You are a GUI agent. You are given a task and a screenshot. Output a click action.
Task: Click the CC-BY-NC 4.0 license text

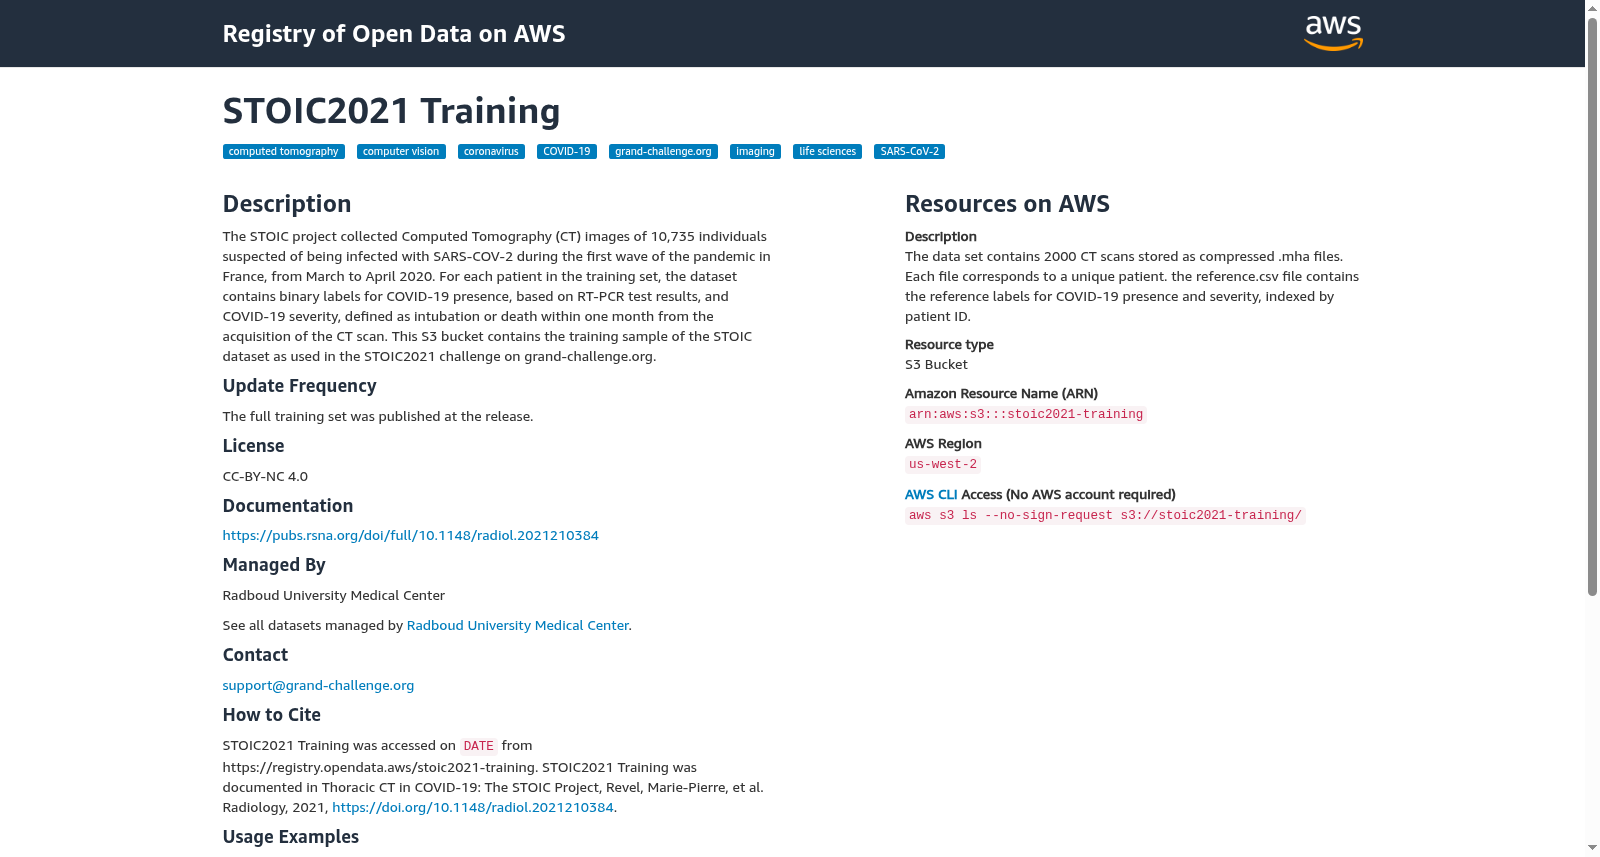coord(265,476)
